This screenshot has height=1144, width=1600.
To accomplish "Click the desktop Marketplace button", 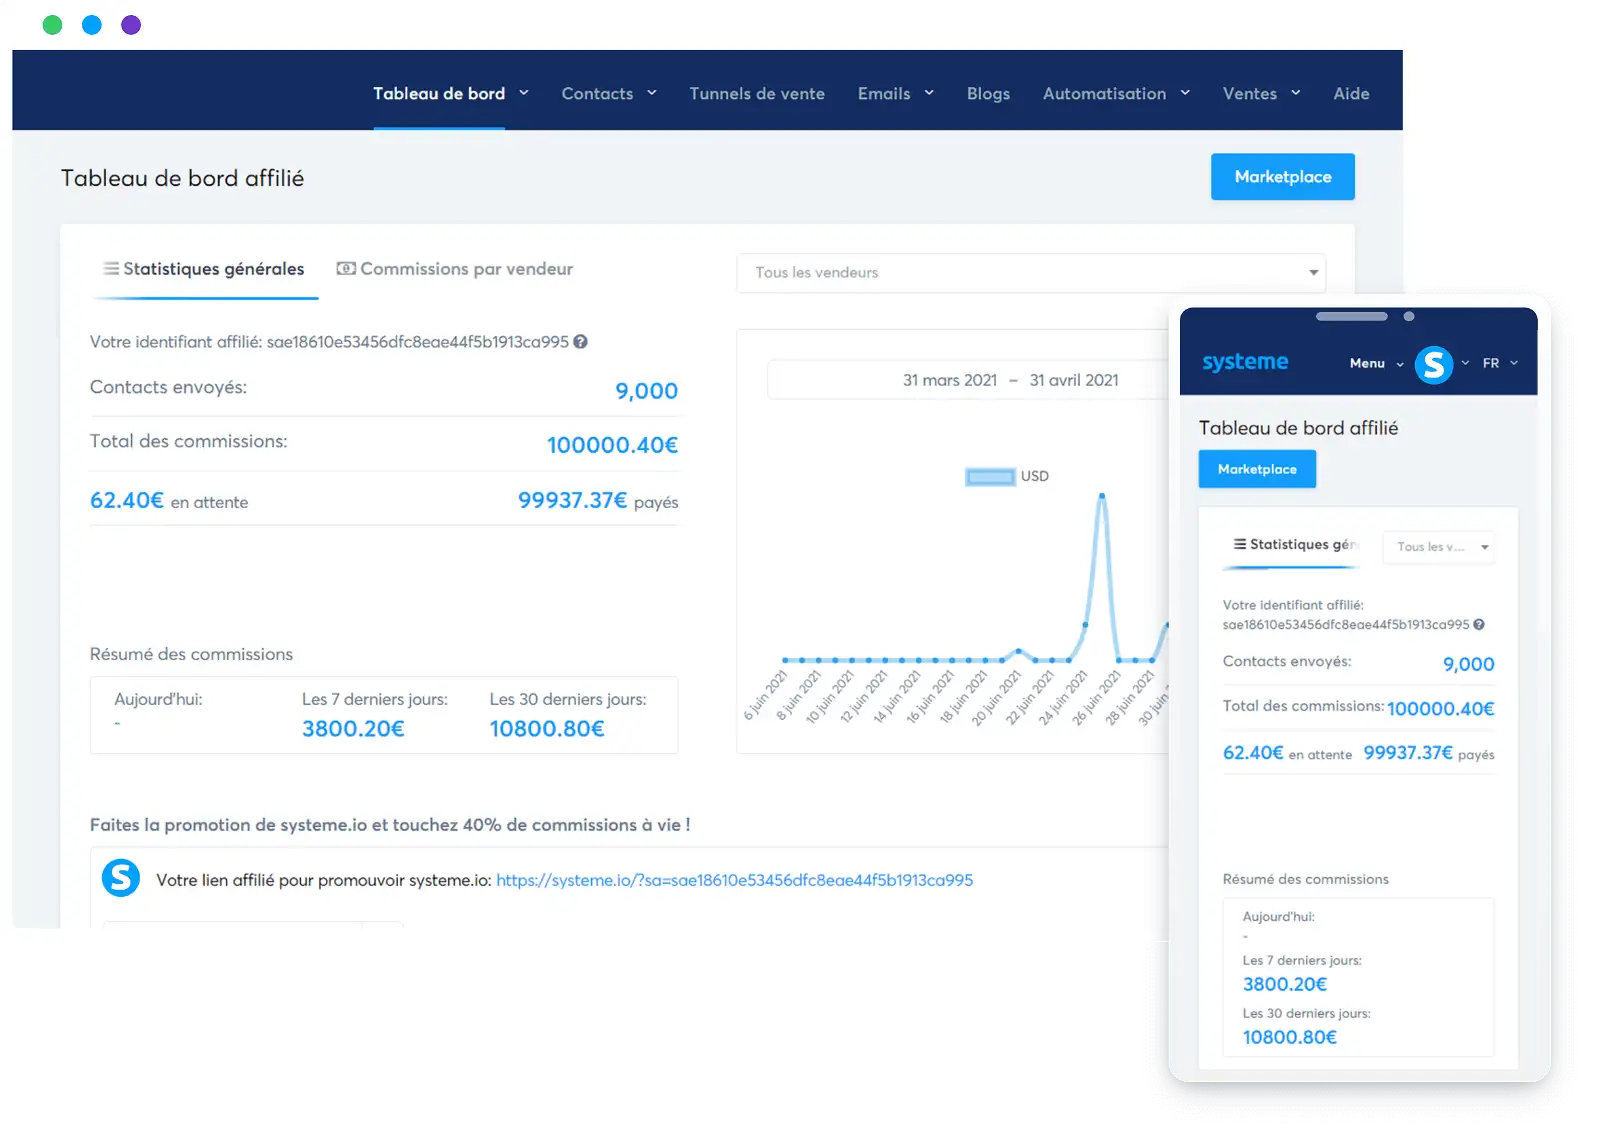I will pos(1282,177).
